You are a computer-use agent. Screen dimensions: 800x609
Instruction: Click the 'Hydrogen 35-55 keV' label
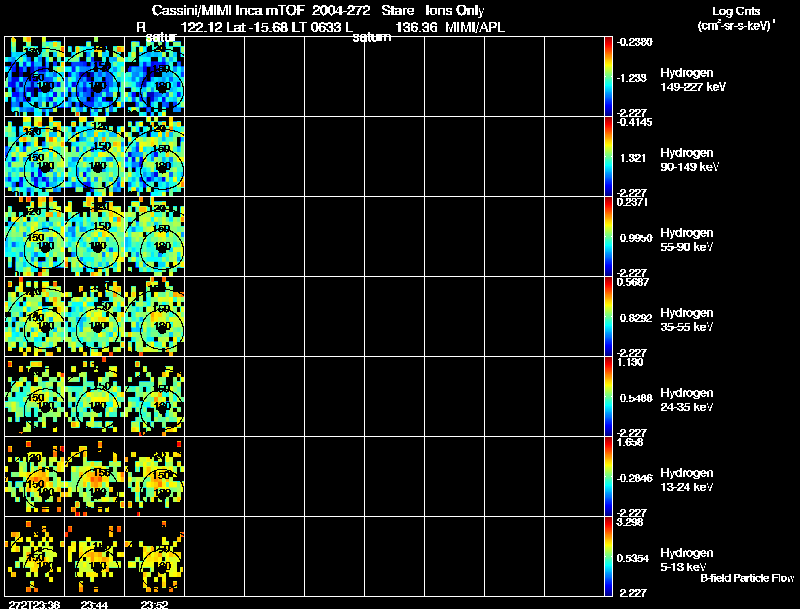pyautogui.click(x=687, y=320)
